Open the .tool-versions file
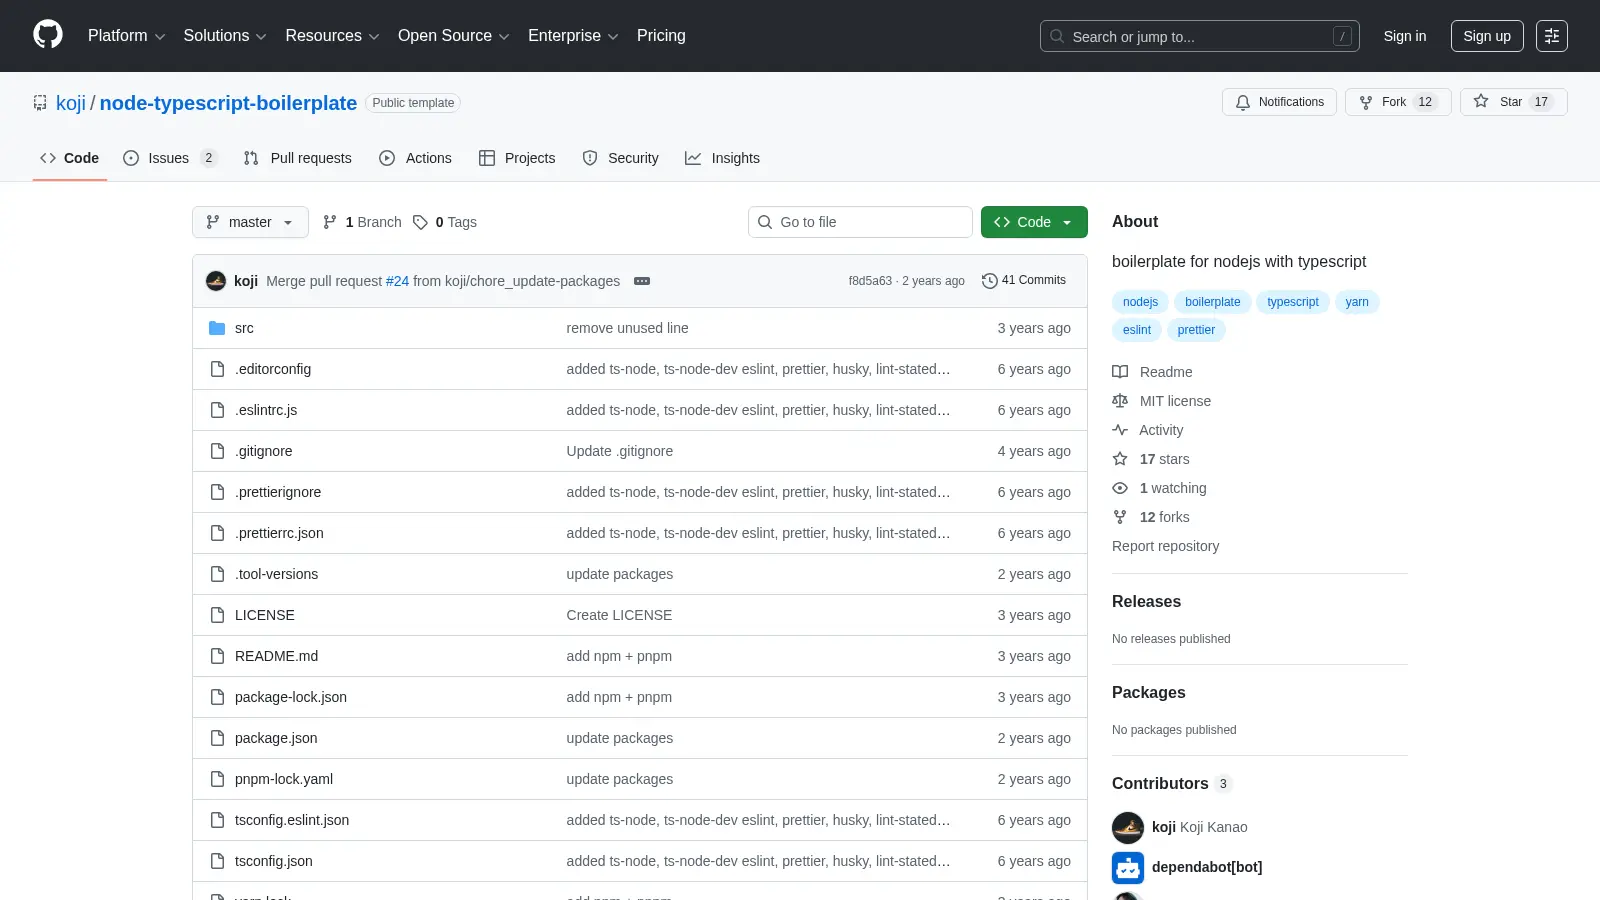1600x900 pixels. pyautogui.click(x=276, y=574)
